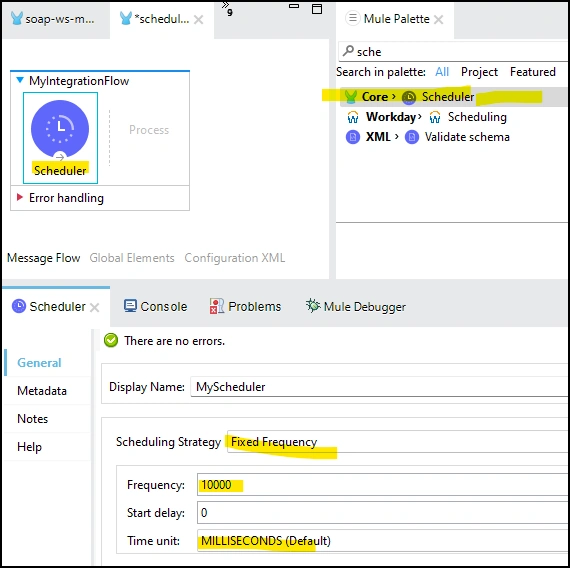Open the Mule Debugger tab
The height and width of the screenshot is (568, 570).
(x=356, y=307)
